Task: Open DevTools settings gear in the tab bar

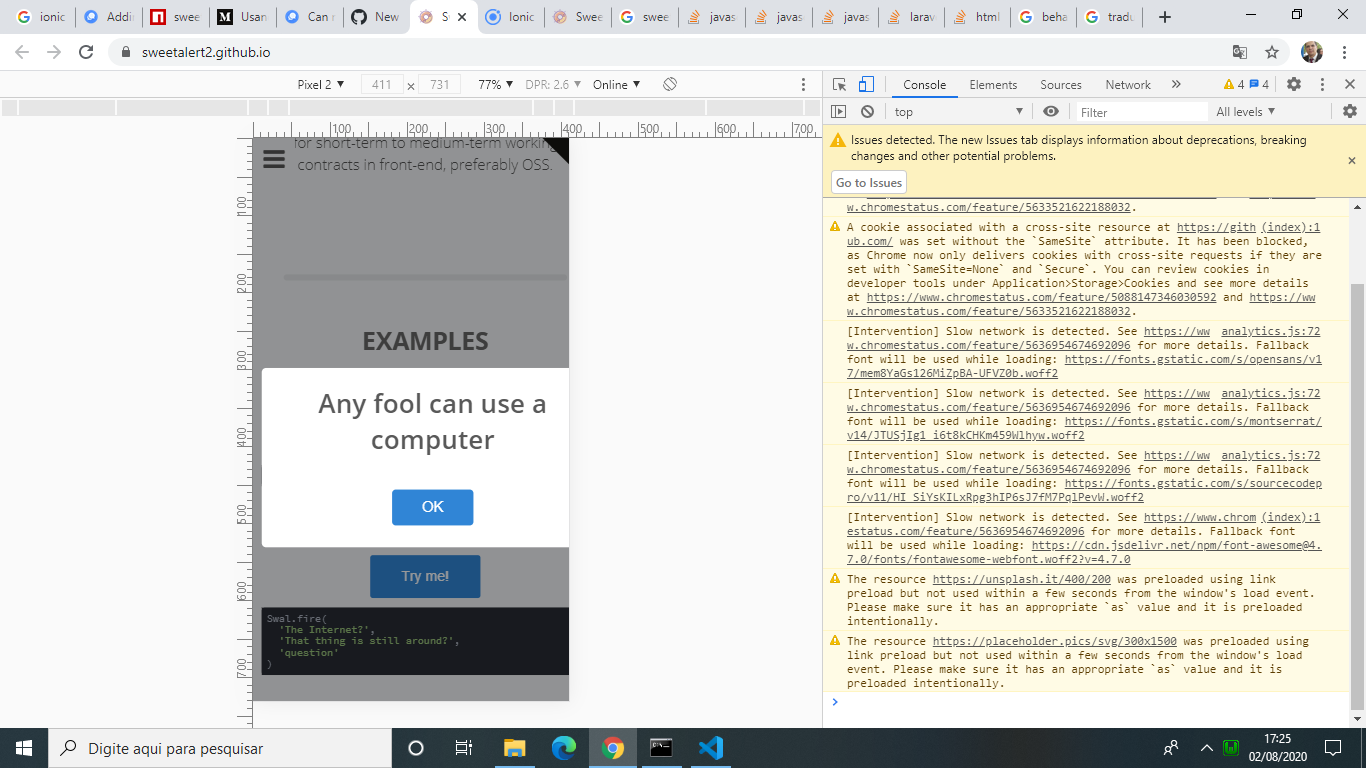Action: click(x=1294, y=85)
